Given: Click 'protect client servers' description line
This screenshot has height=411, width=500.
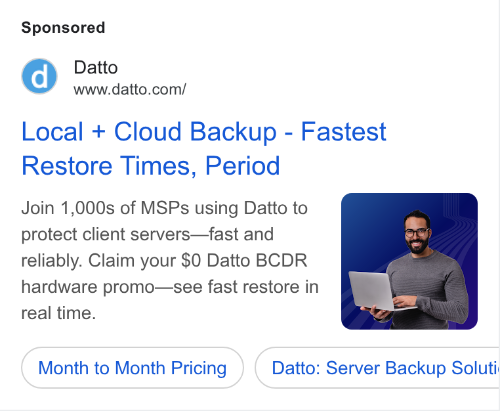Looking at the screenshot, I should pyautogui.click(x=106, y=234).
